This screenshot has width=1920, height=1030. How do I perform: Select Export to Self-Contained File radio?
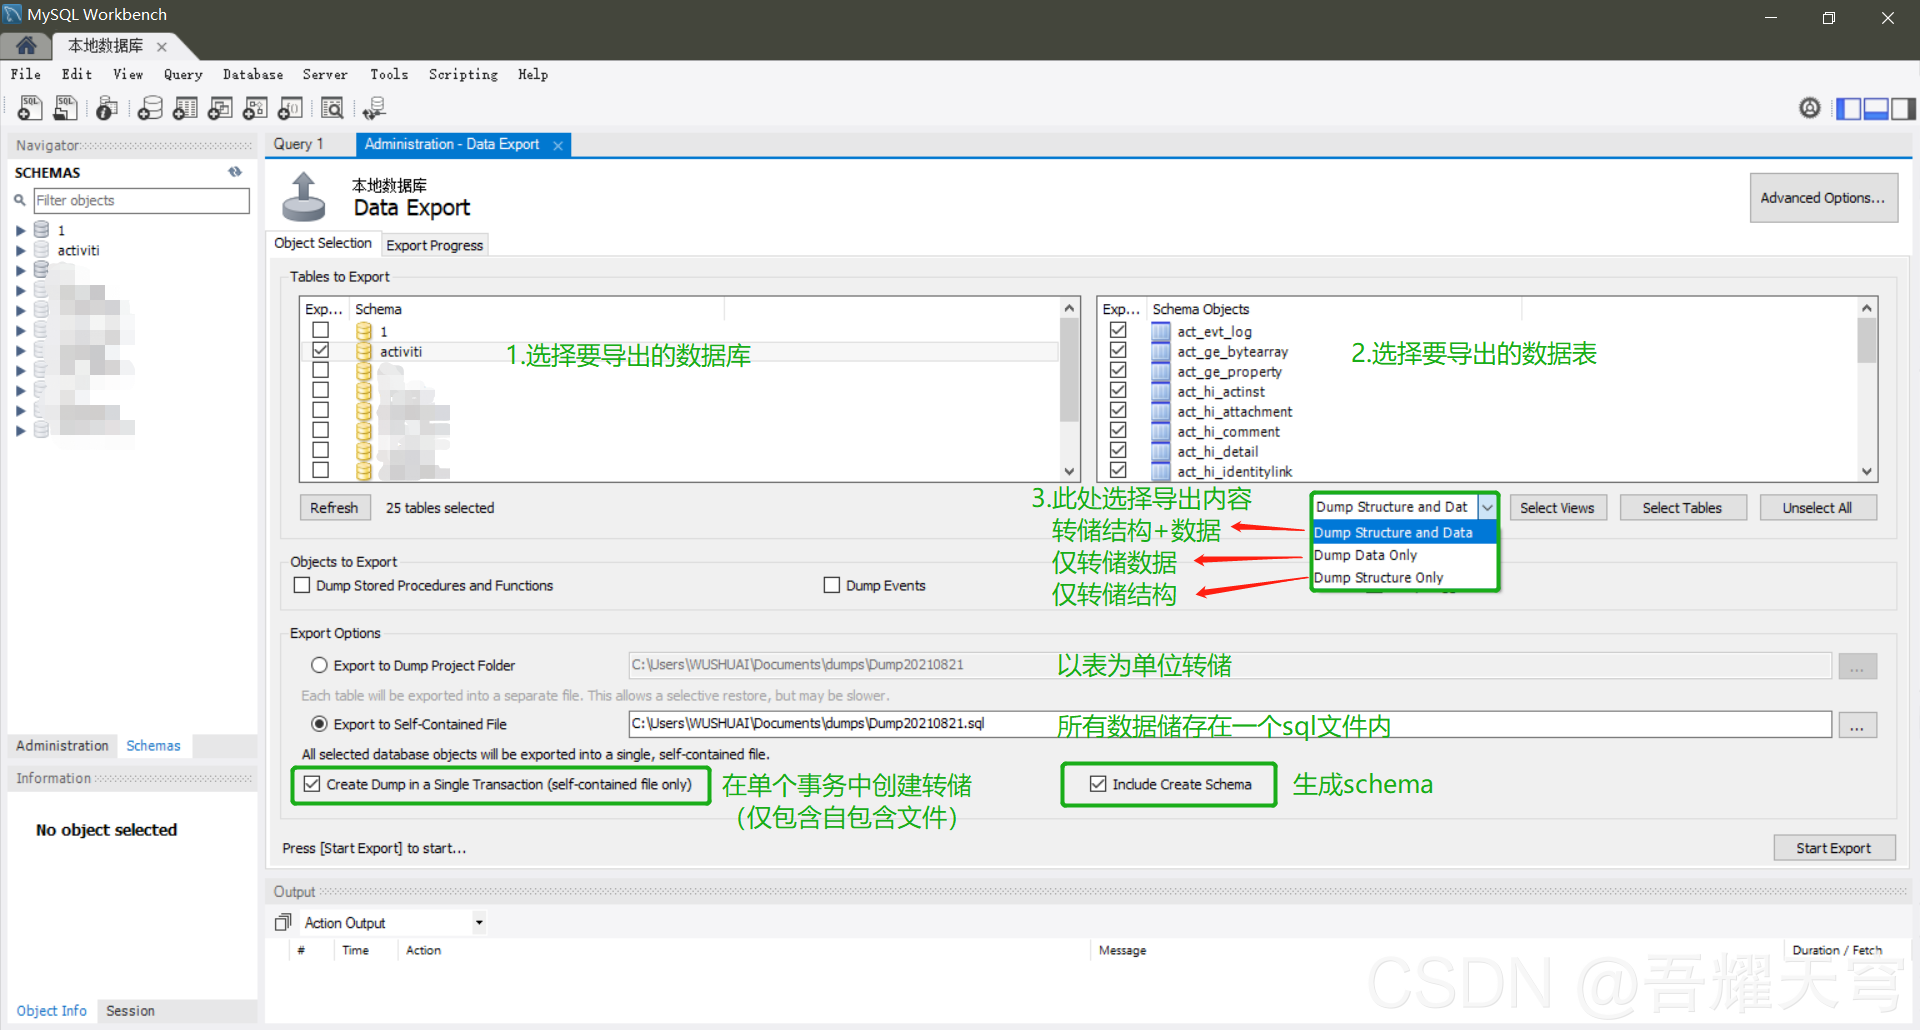pos(319,724)
